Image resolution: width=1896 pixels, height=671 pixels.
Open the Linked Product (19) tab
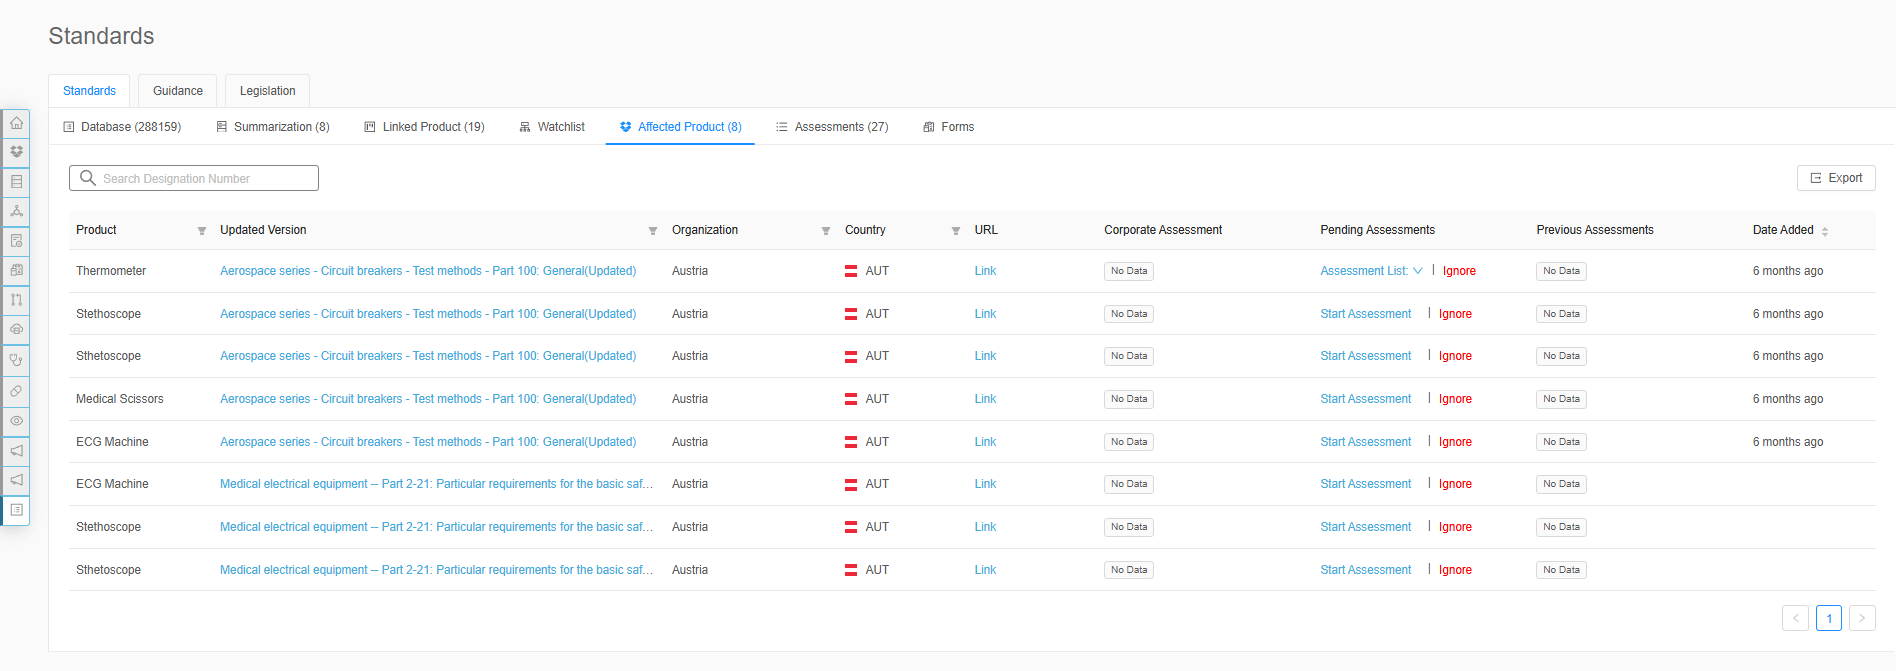coord(425,127)
